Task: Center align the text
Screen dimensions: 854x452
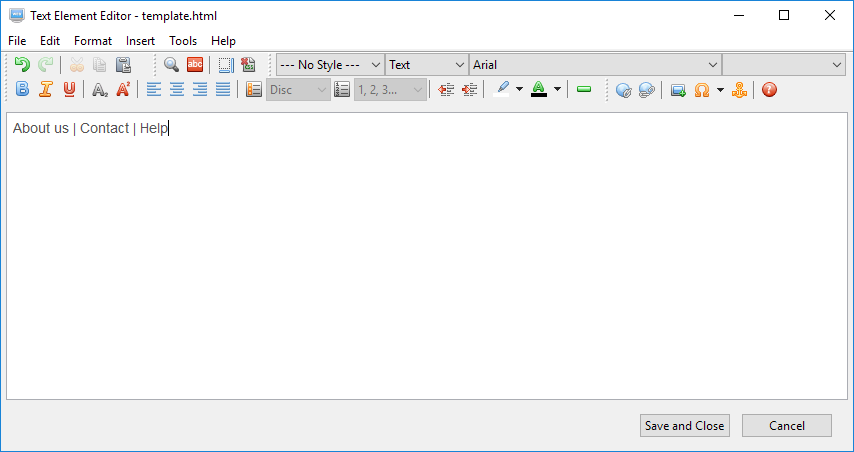Action: coord(176,90)
